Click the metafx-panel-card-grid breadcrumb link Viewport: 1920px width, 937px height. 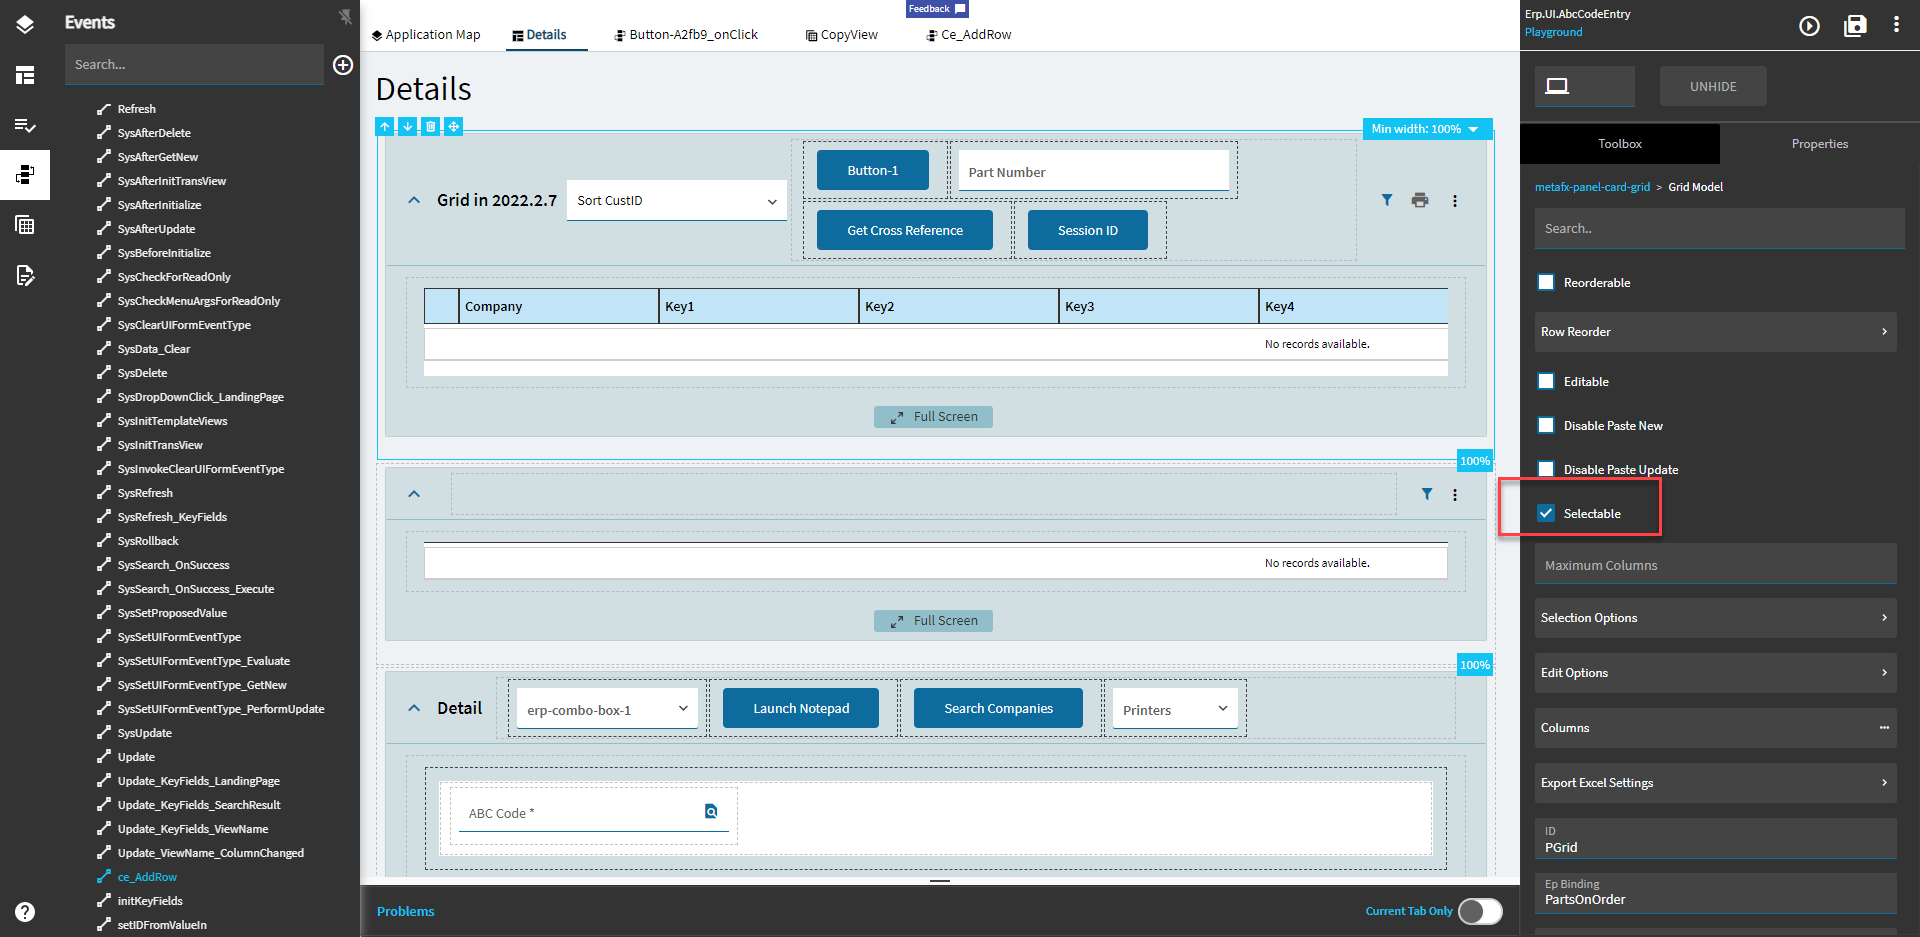(1592, 187)
